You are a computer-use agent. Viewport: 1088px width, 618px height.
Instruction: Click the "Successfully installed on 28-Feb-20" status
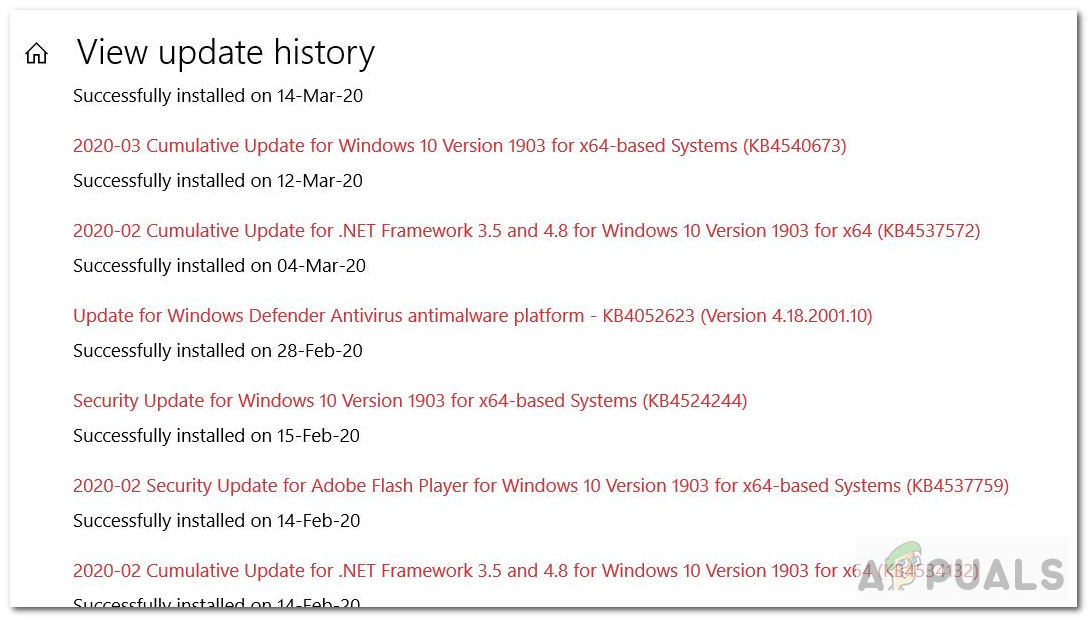click(217, 351)
